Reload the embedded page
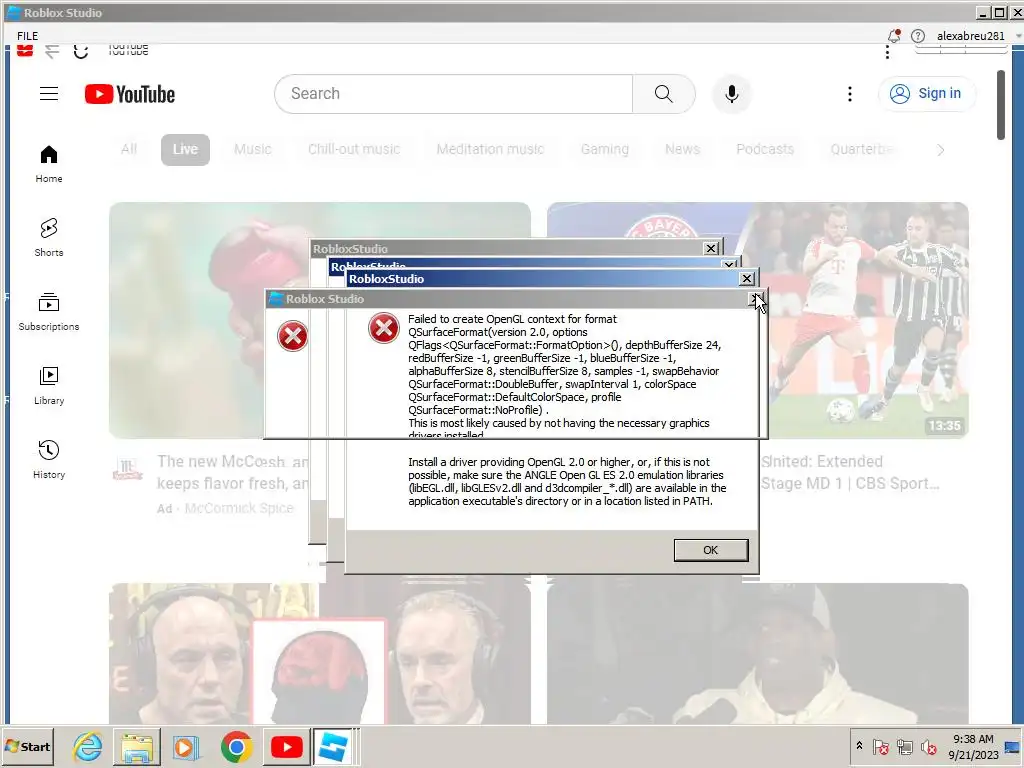Viewport: 1024px width, 768px height. [x=81, y=51]
